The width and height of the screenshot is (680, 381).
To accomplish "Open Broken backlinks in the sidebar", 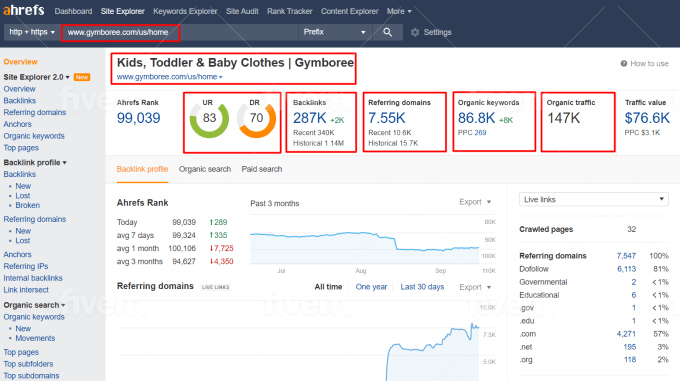I will tap(28, 205).
